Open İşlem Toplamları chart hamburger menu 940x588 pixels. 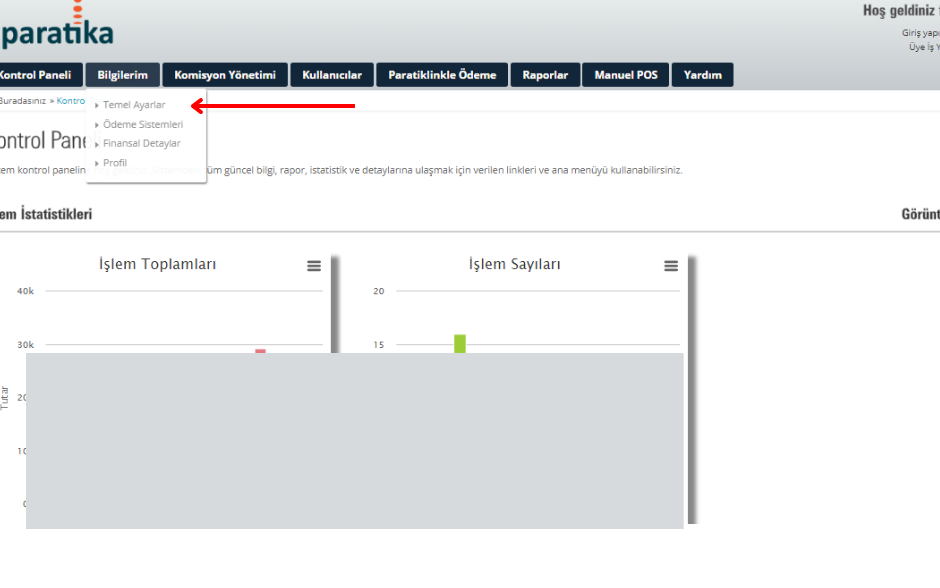(314, 266)
